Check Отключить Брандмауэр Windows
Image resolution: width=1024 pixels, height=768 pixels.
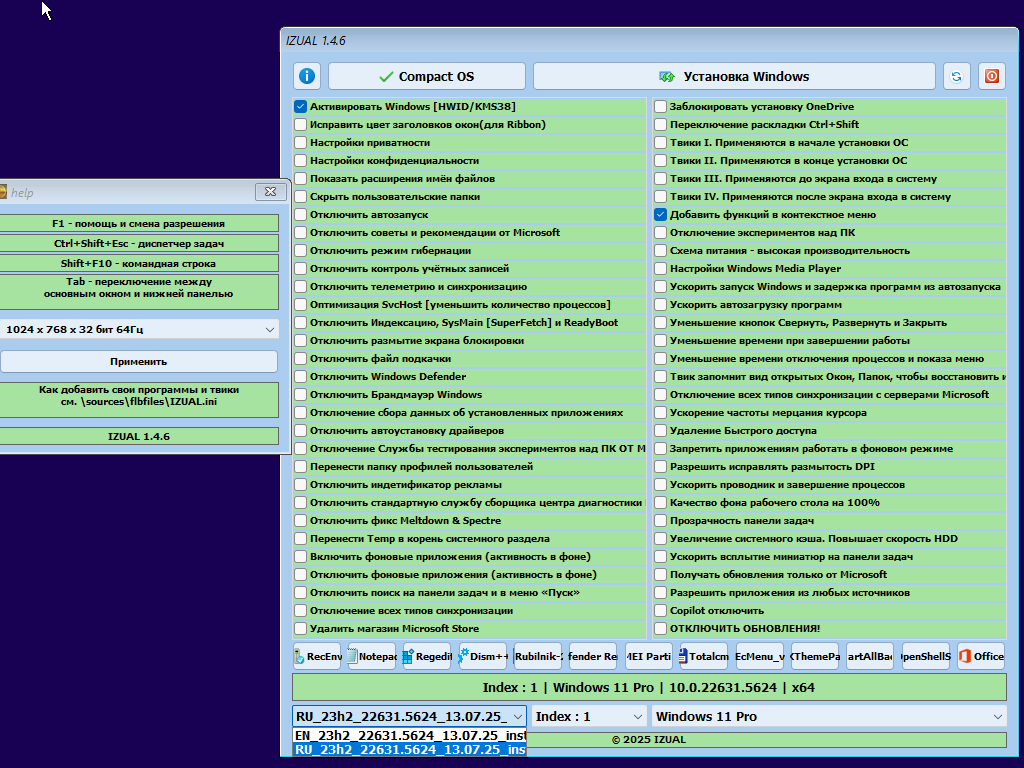300,394
